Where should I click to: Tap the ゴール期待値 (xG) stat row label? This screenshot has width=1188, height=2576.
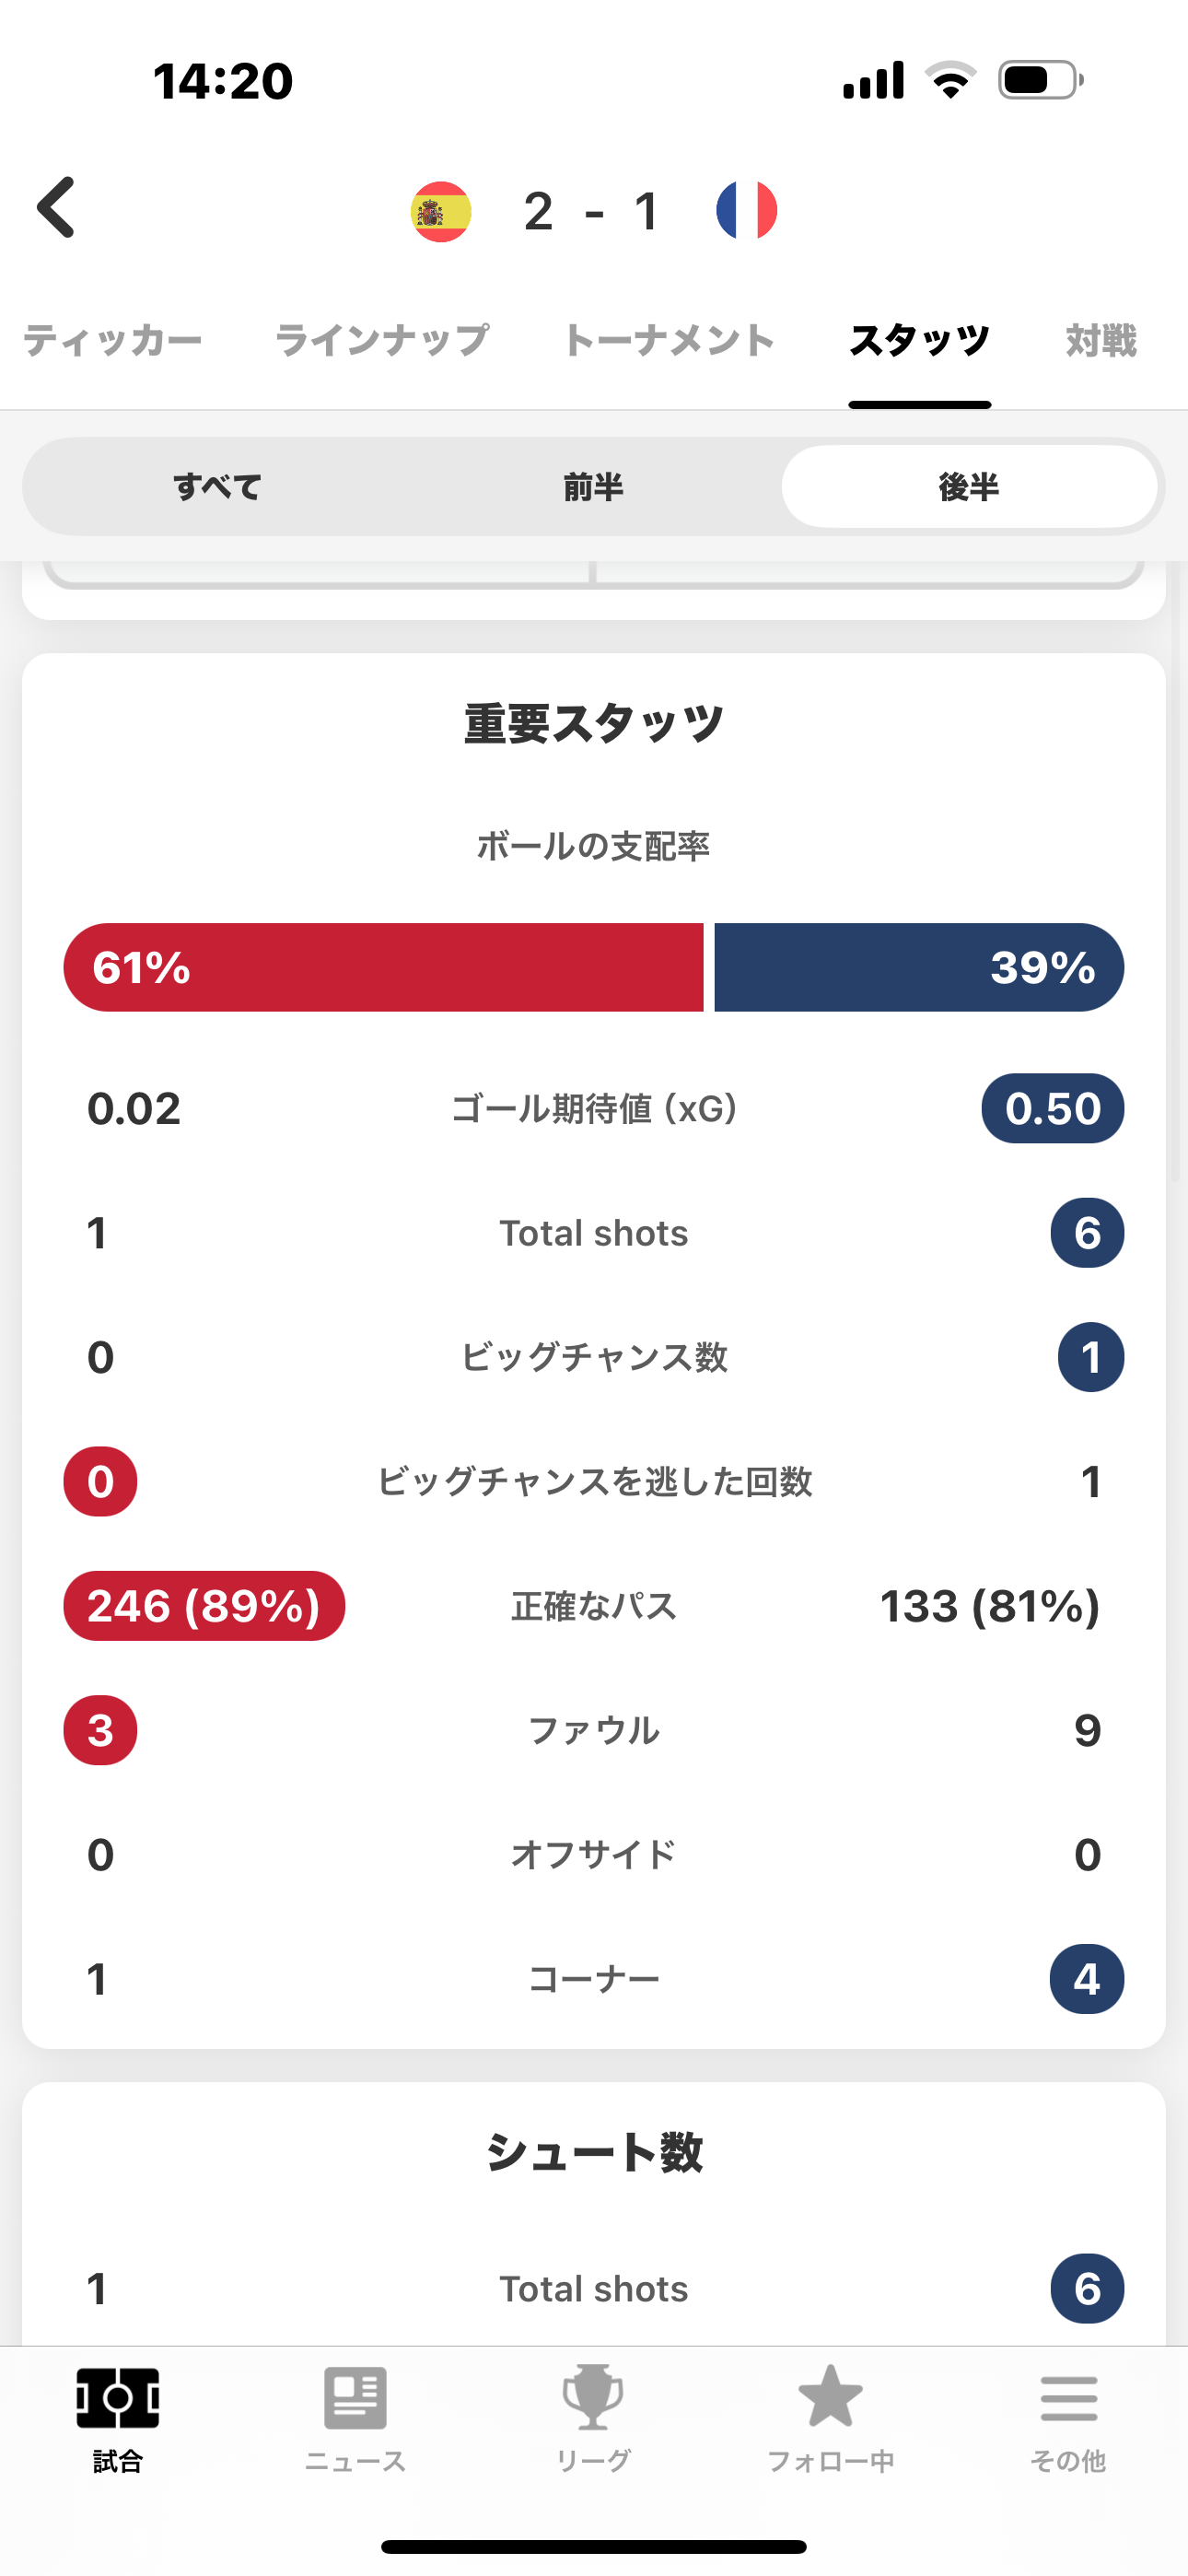pyautogui.click(x=594, y=1109)
